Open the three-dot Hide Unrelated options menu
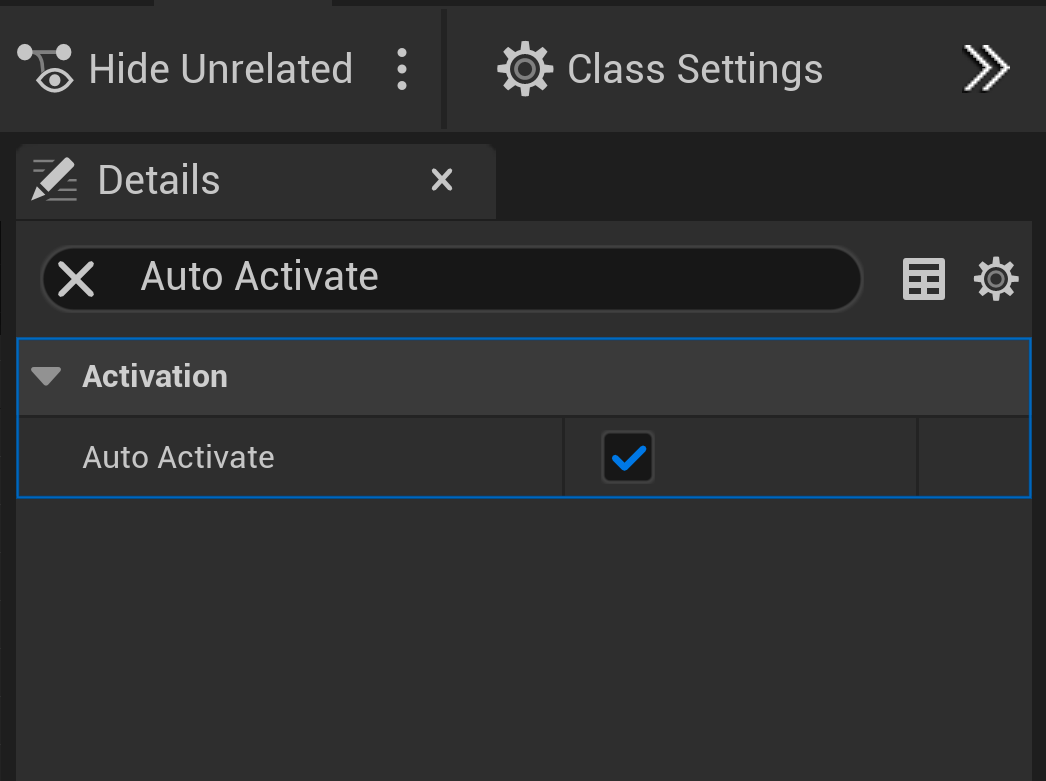 coord(402,69)
